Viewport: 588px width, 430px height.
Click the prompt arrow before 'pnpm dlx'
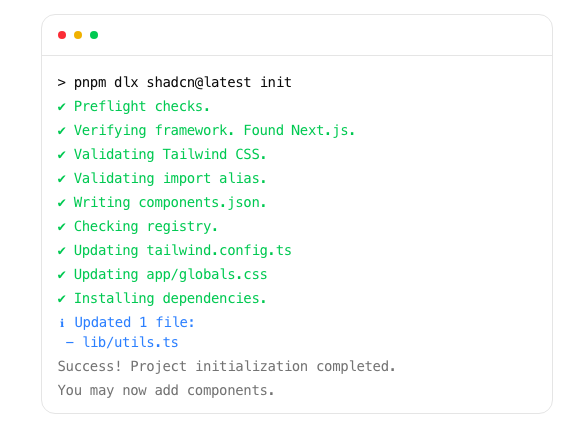click(62, 82)
